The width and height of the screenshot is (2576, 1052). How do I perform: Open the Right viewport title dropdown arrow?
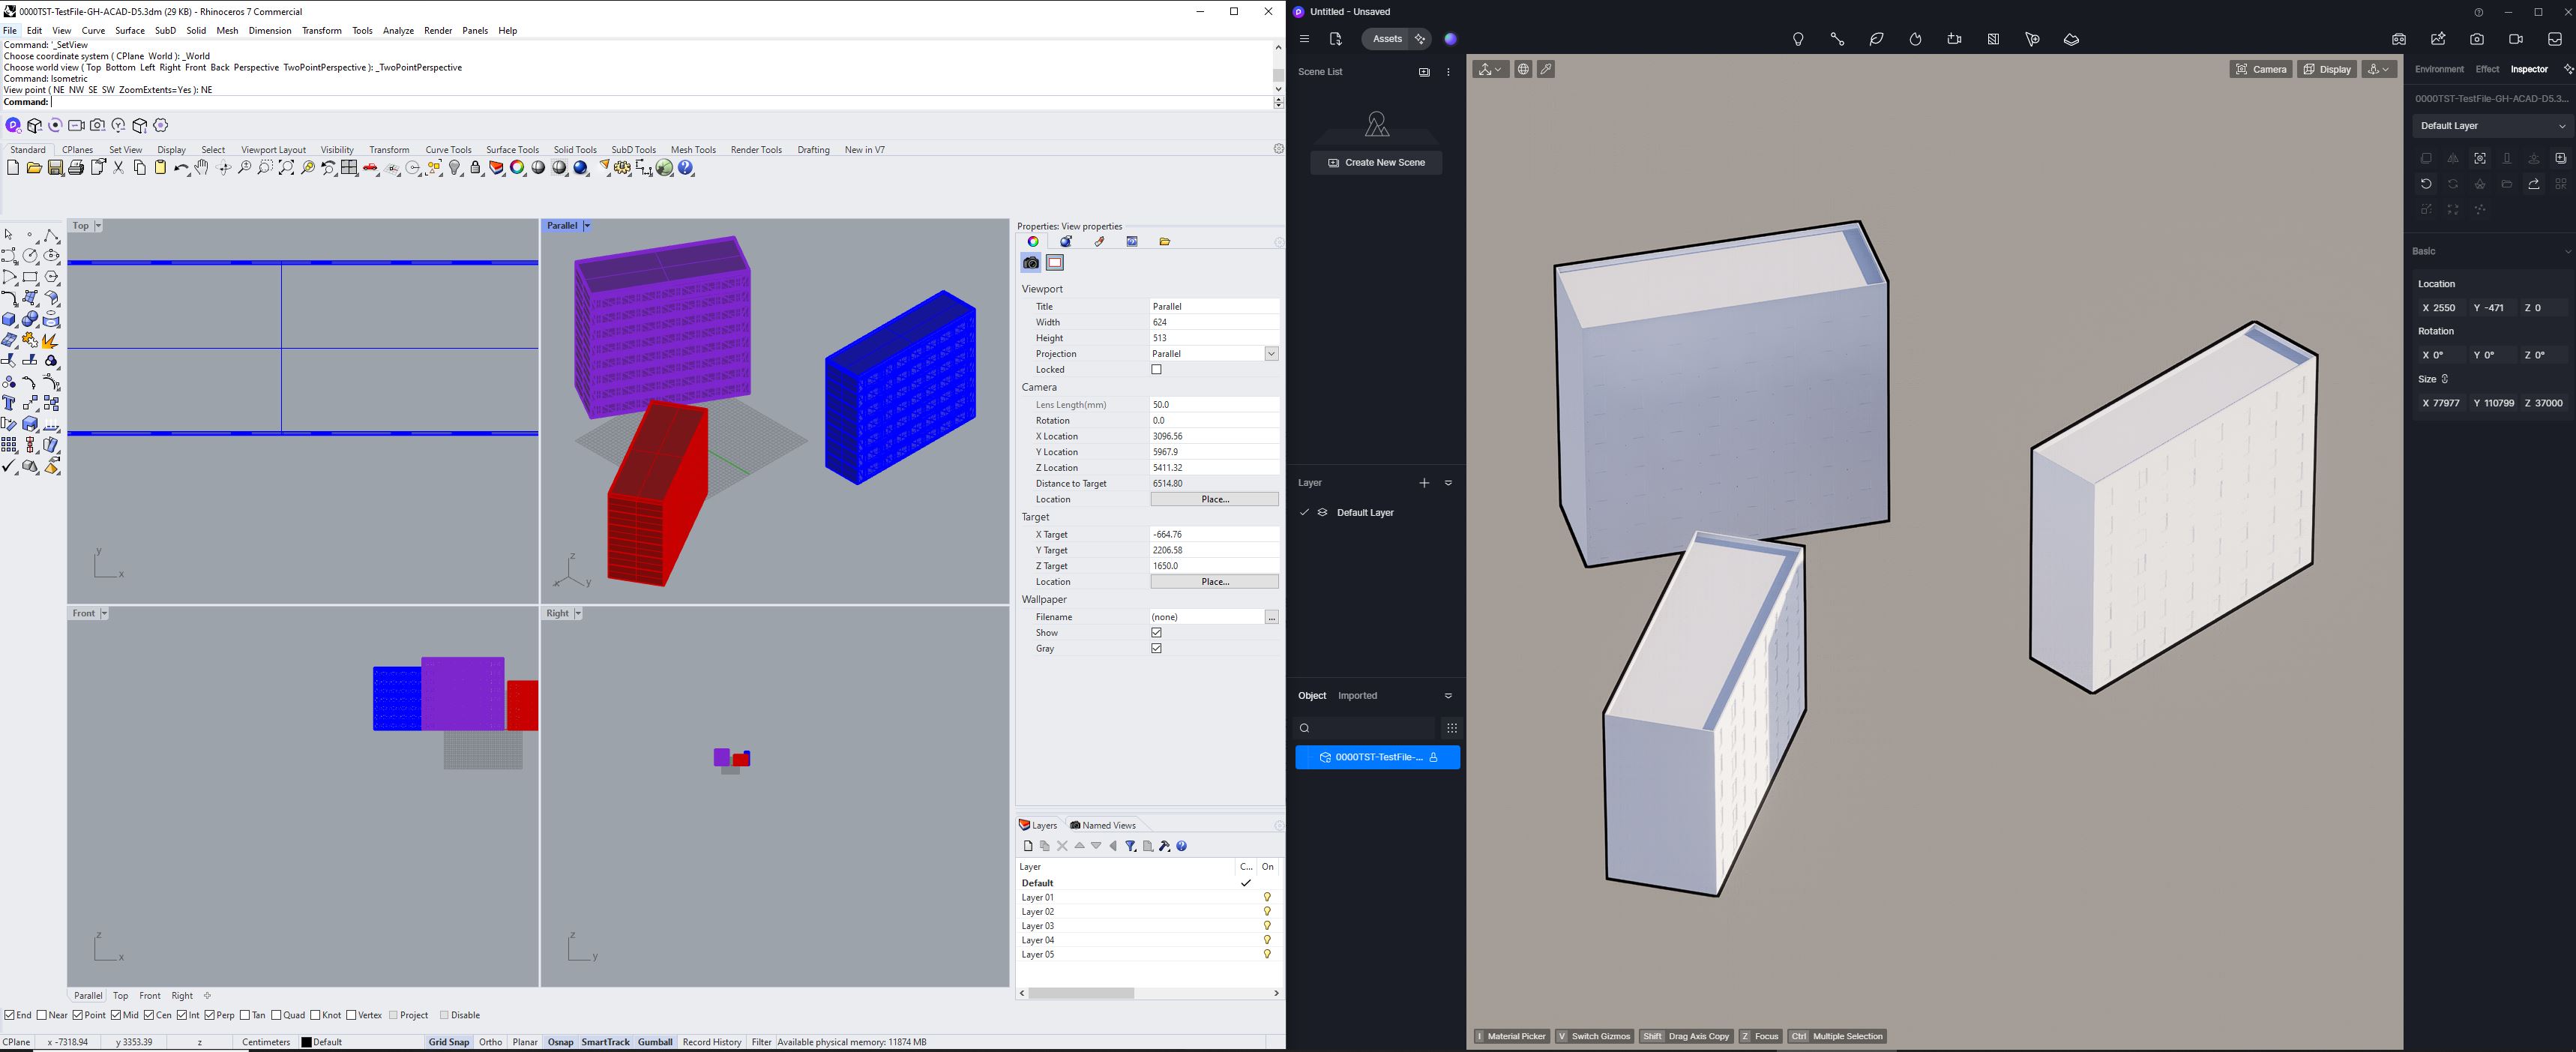click(578, 614)
